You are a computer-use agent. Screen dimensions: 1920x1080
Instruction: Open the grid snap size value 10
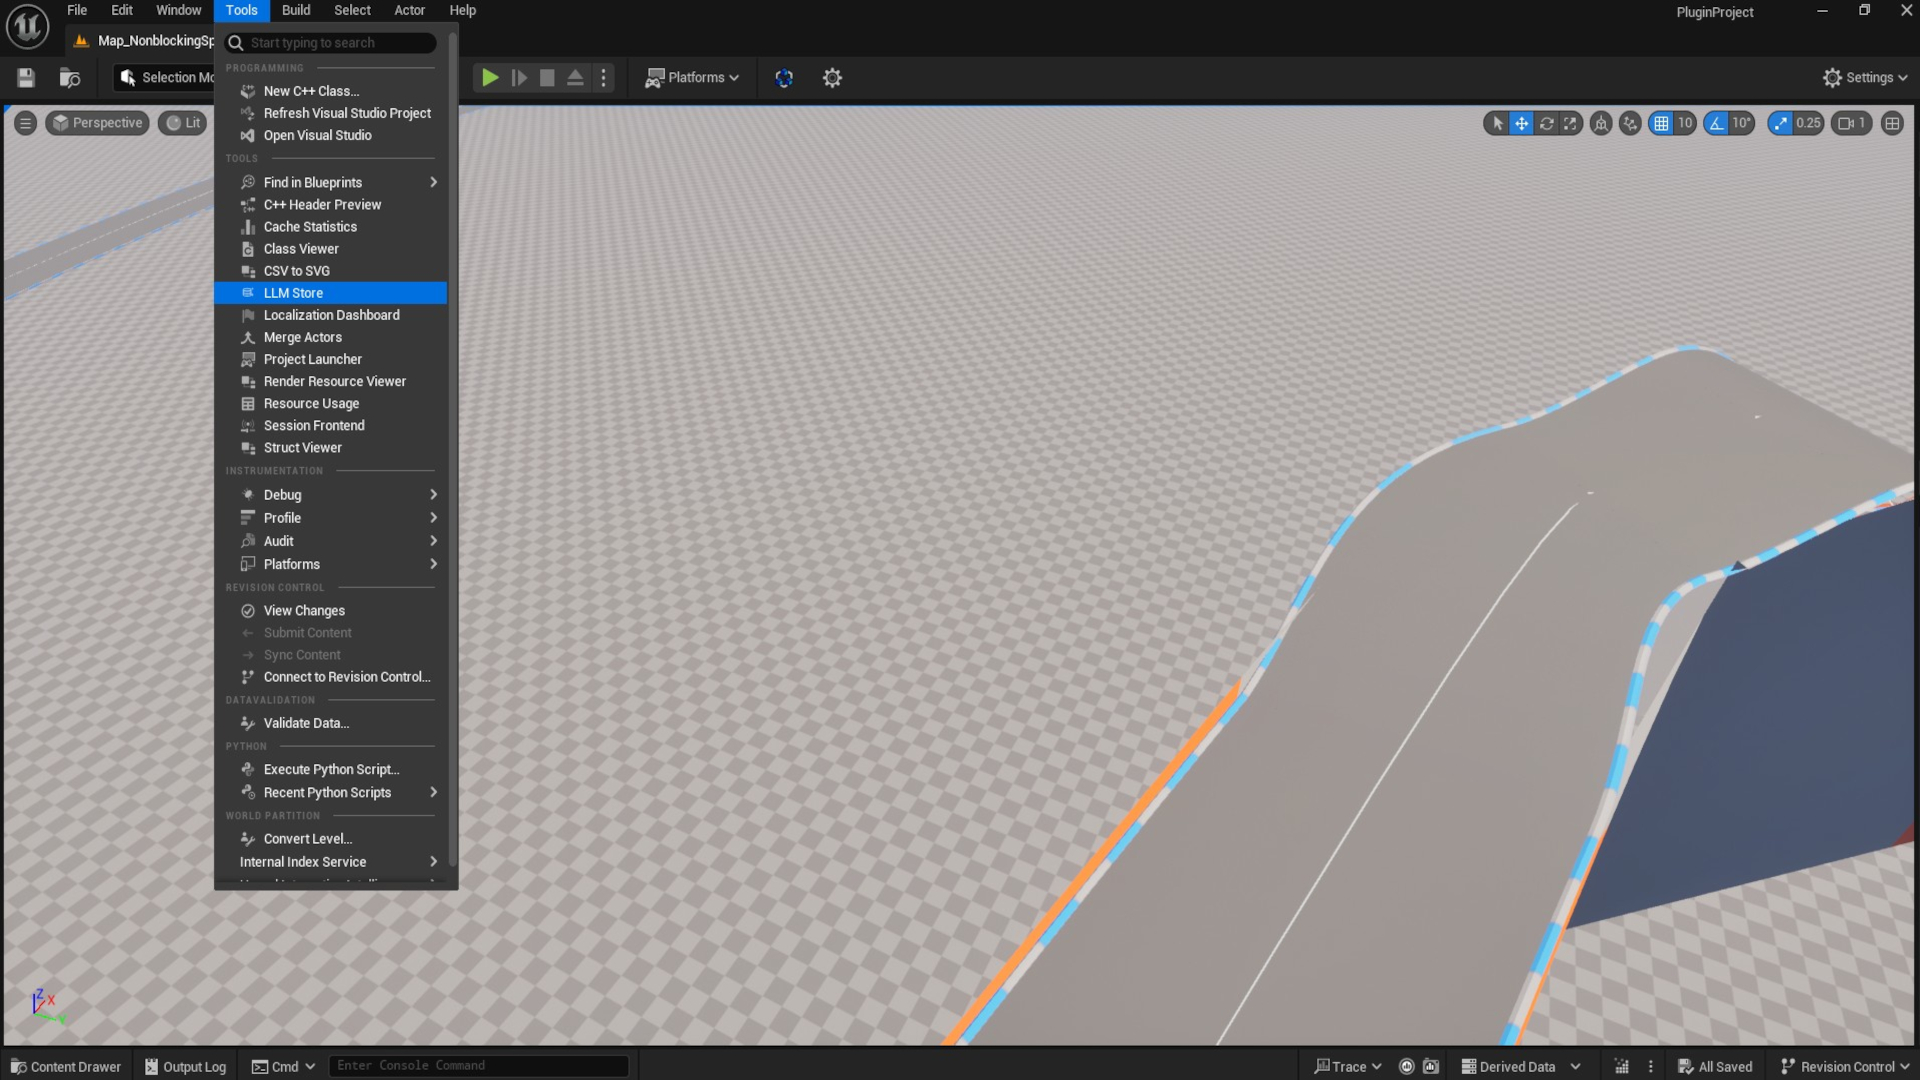(1685, 123)
